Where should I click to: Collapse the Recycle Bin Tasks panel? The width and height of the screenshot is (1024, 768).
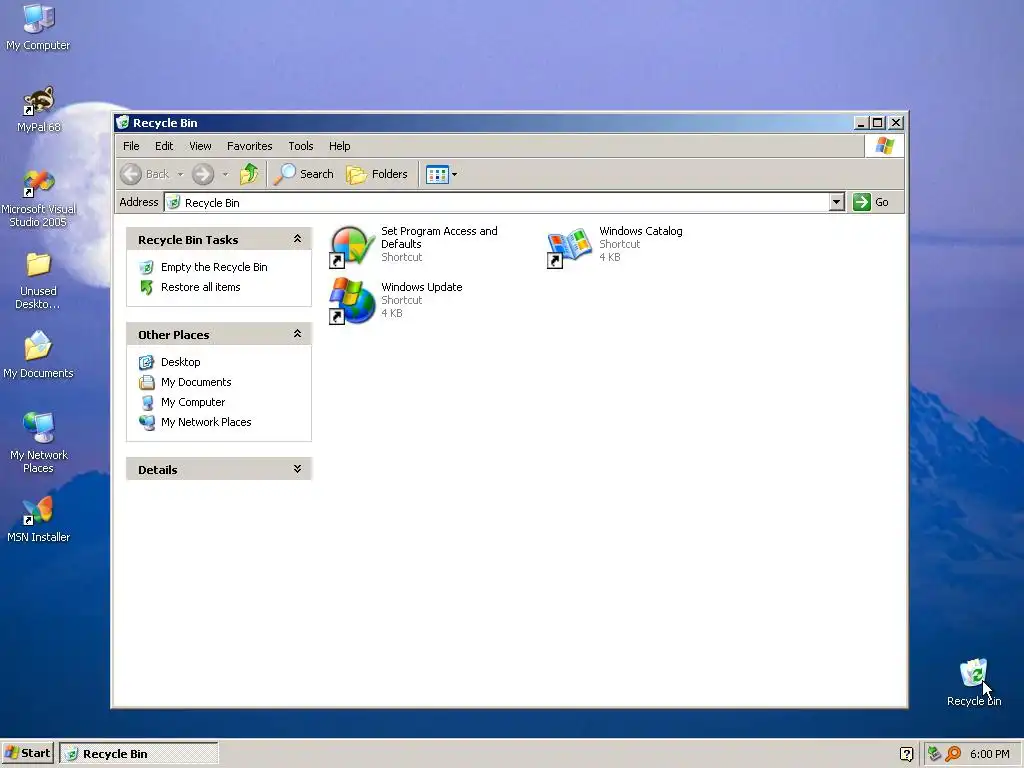[x=297, y=239]
